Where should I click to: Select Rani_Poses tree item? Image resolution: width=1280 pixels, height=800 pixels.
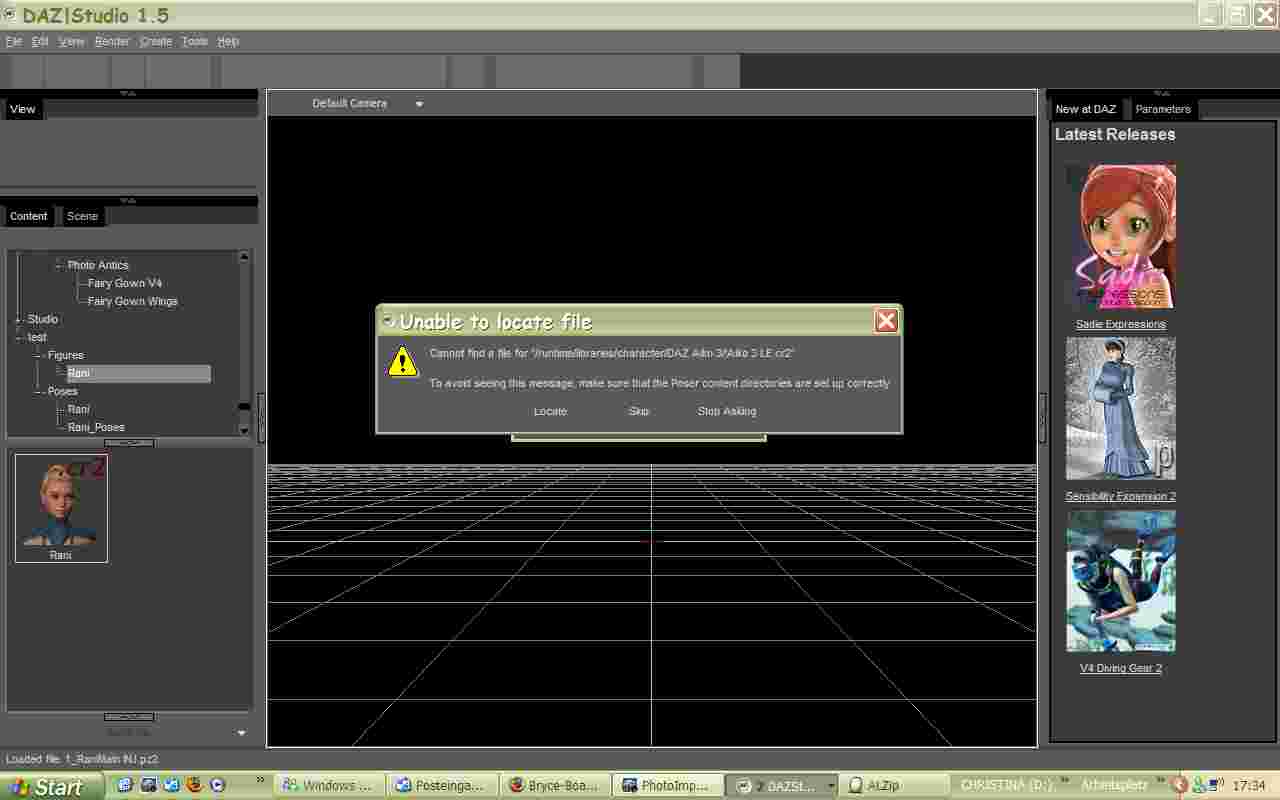point(96,427)
